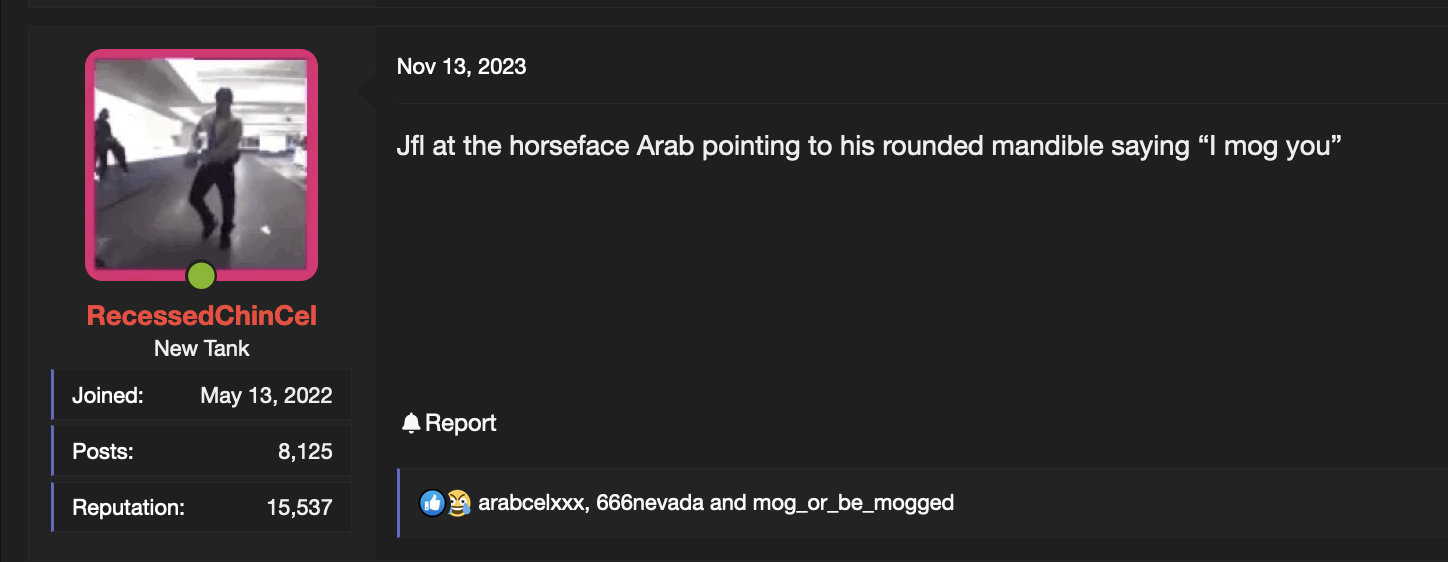Click the bell icon next to Report
Screen dimensions: 1448x562
[x=411, y=423]
